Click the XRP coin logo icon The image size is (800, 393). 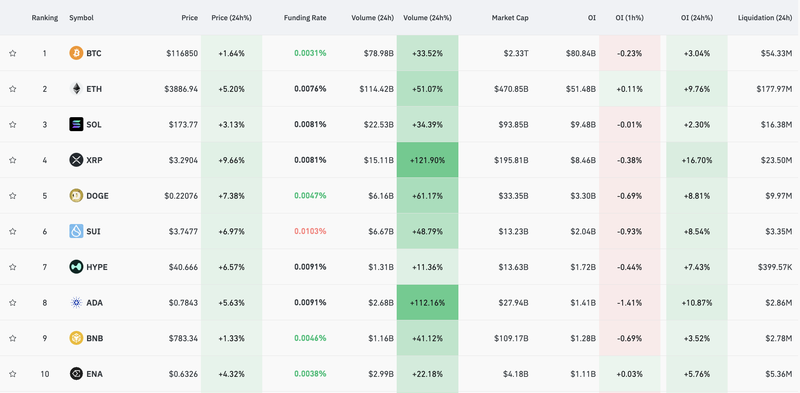[x=76, y=160]
